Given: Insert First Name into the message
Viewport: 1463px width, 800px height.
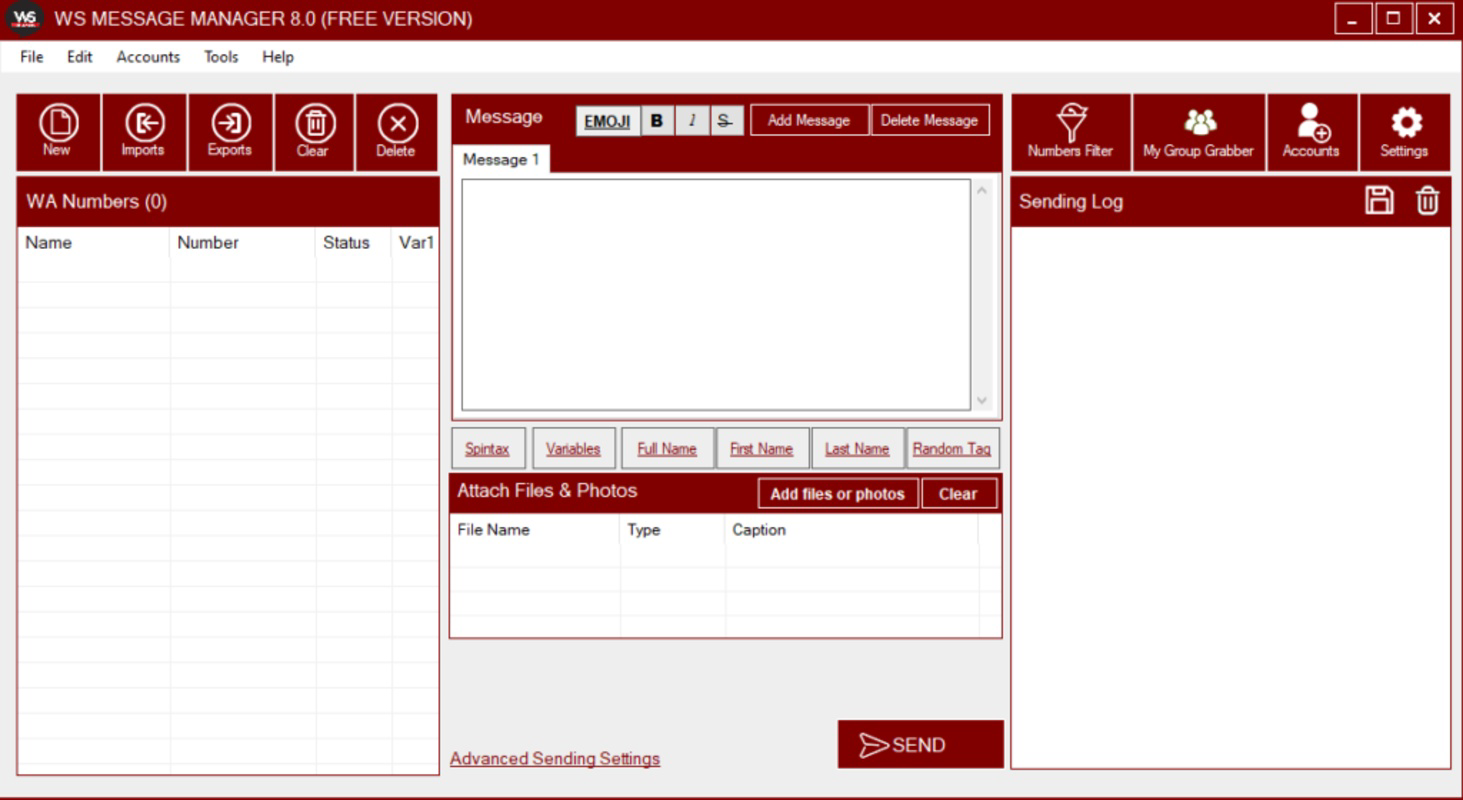Looking at the screenshot, I should pos(761,448).
